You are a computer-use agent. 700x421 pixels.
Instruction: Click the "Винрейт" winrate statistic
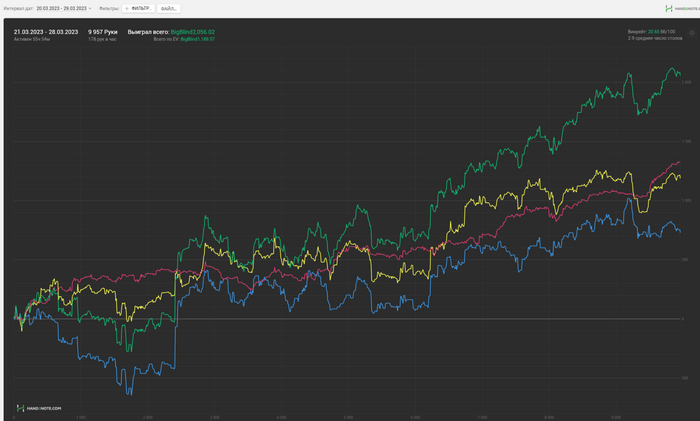[x=651, y=32]
